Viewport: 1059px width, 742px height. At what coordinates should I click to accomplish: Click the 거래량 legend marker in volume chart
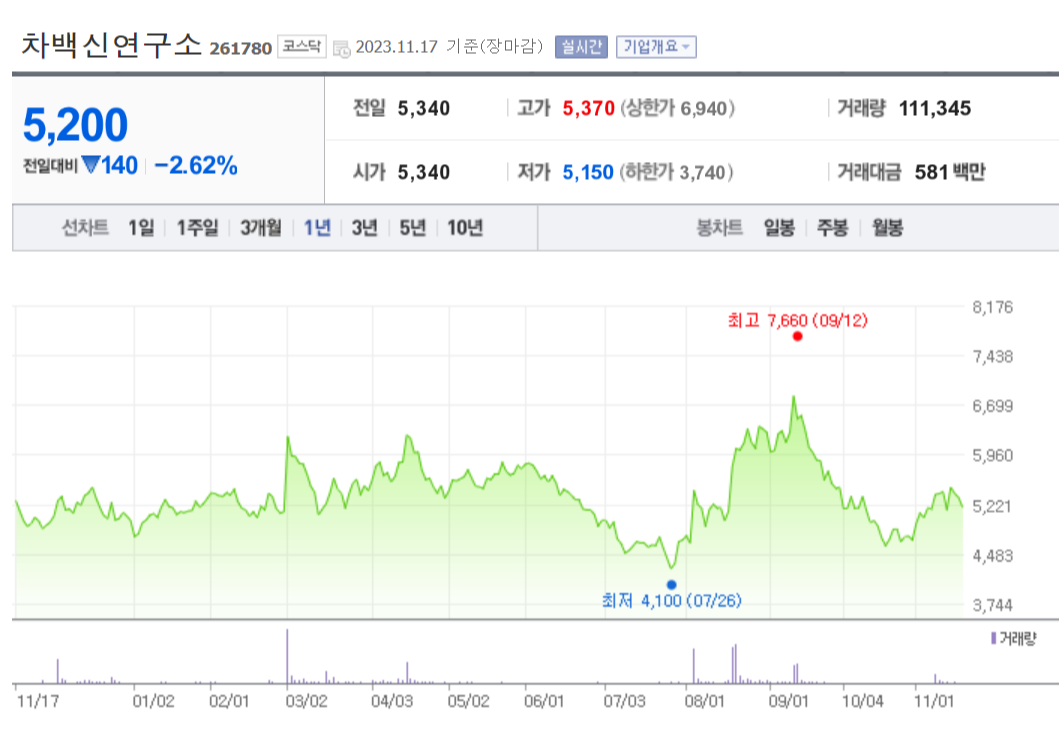[x=993, y=638]
